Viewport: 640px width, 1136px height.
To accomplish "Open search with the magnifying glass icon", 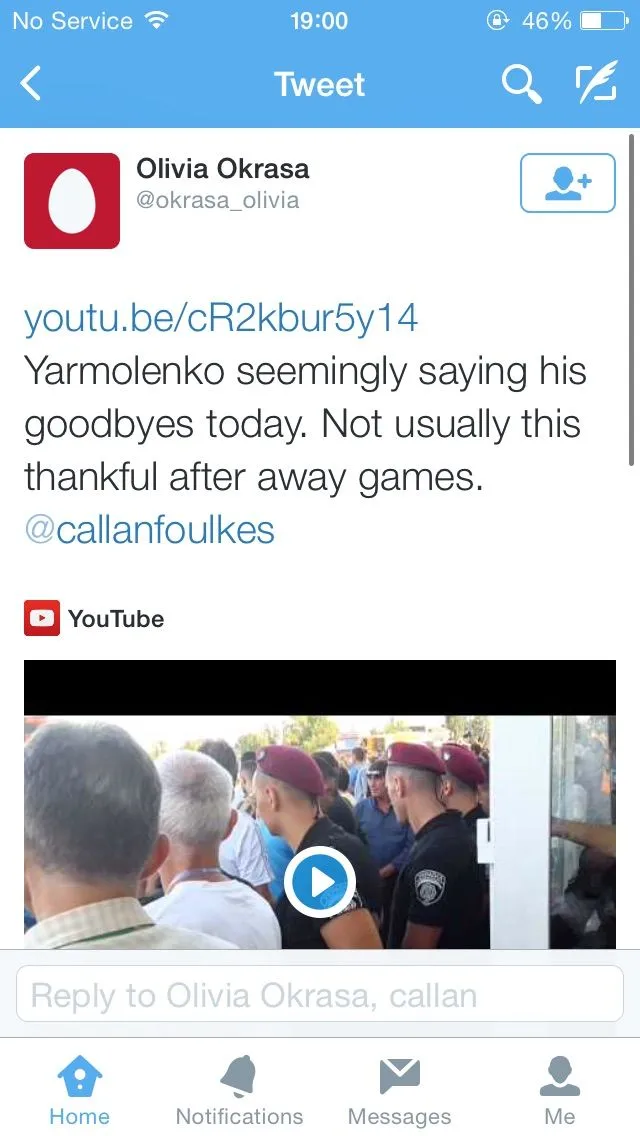I will (x=521, y=84).
